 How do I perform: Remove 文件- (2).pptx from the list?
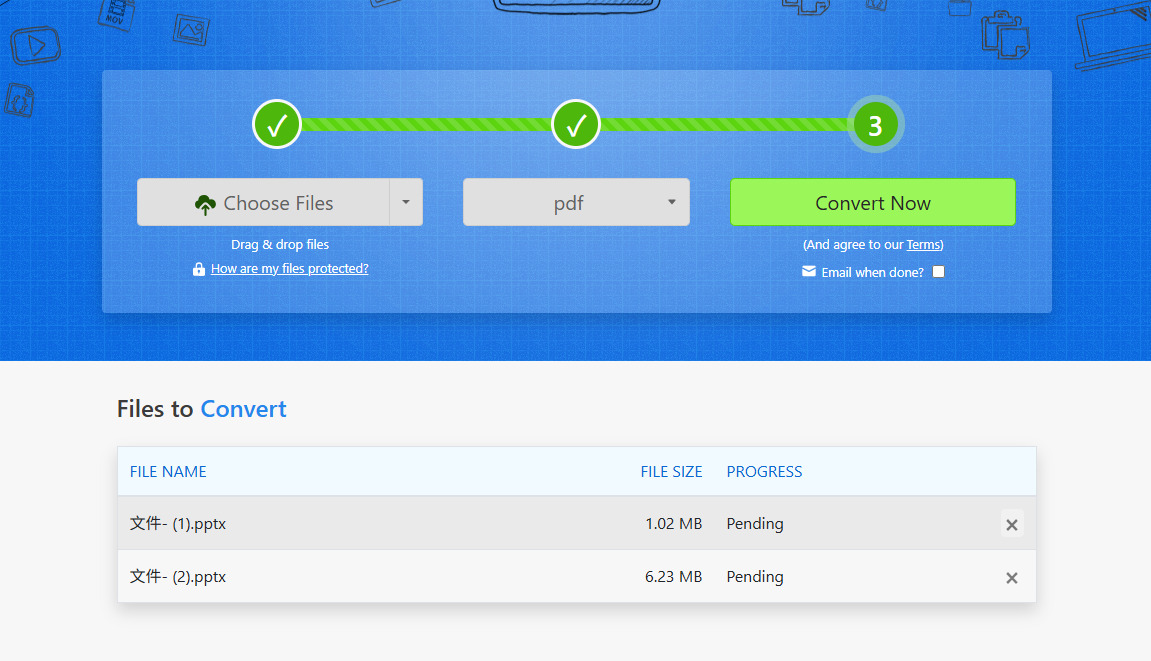pyautogui.click(x=1012, y=578)
